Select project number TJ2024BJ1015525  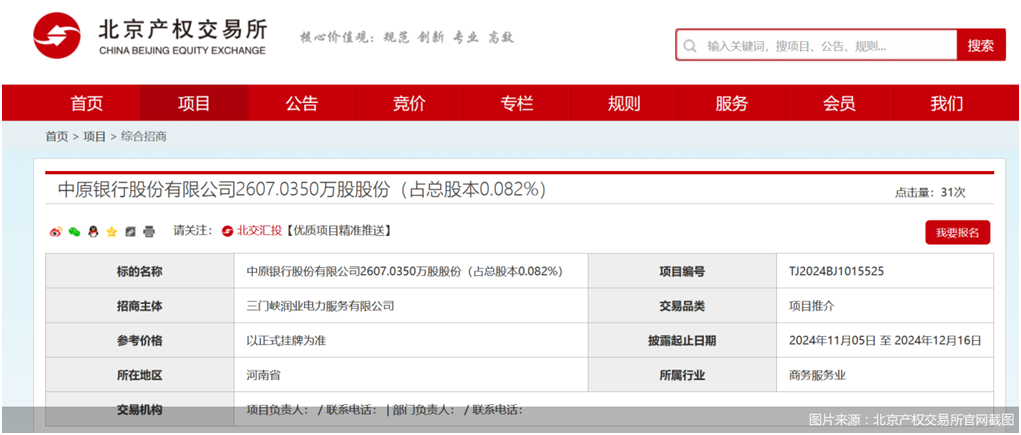coord(836,272)
